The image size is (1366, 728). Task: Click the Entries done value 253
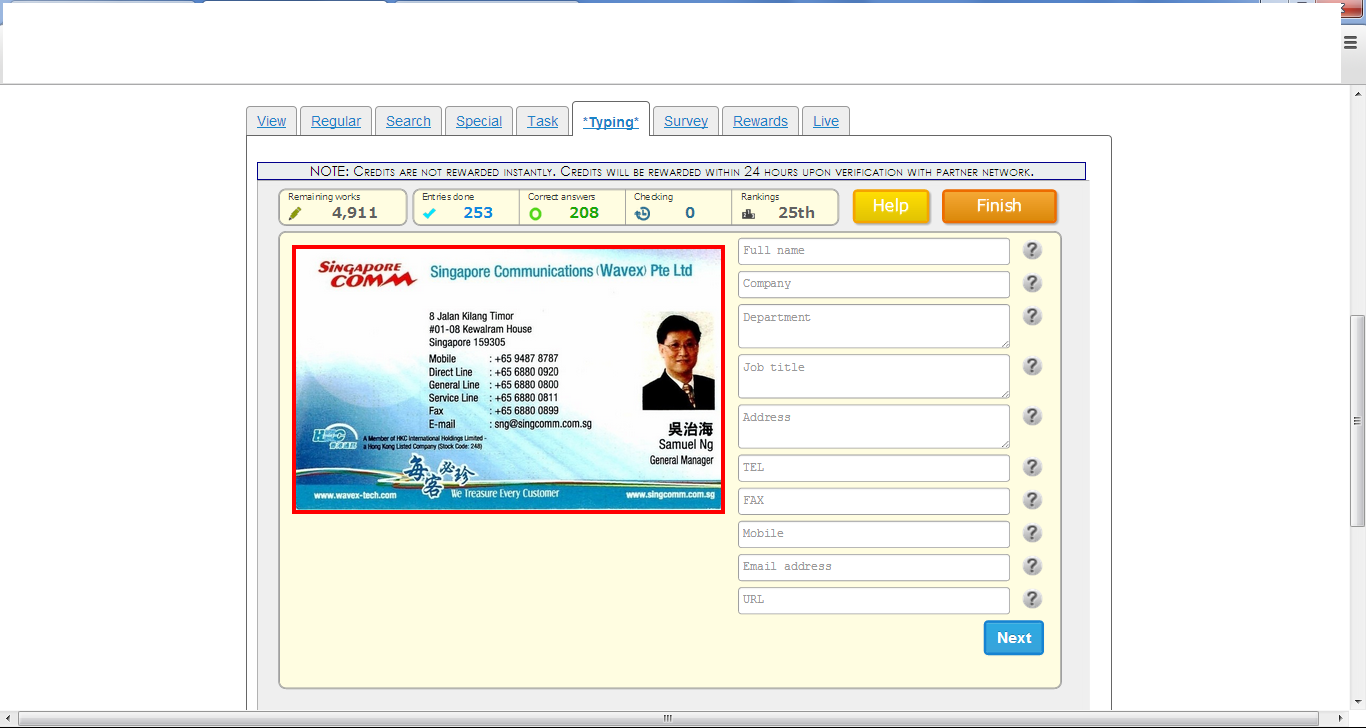[478, 213]
